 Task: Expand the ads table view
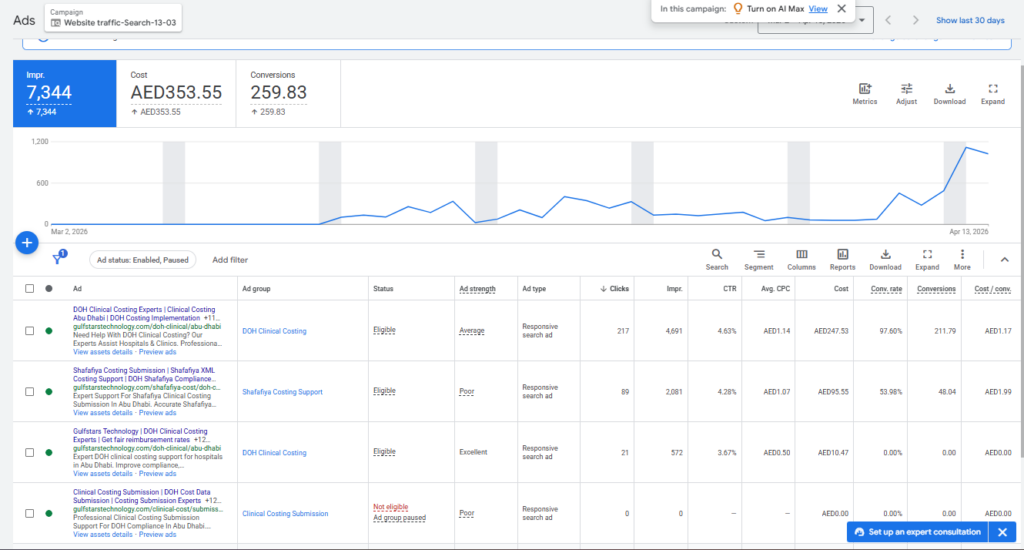tap(927, 259)
